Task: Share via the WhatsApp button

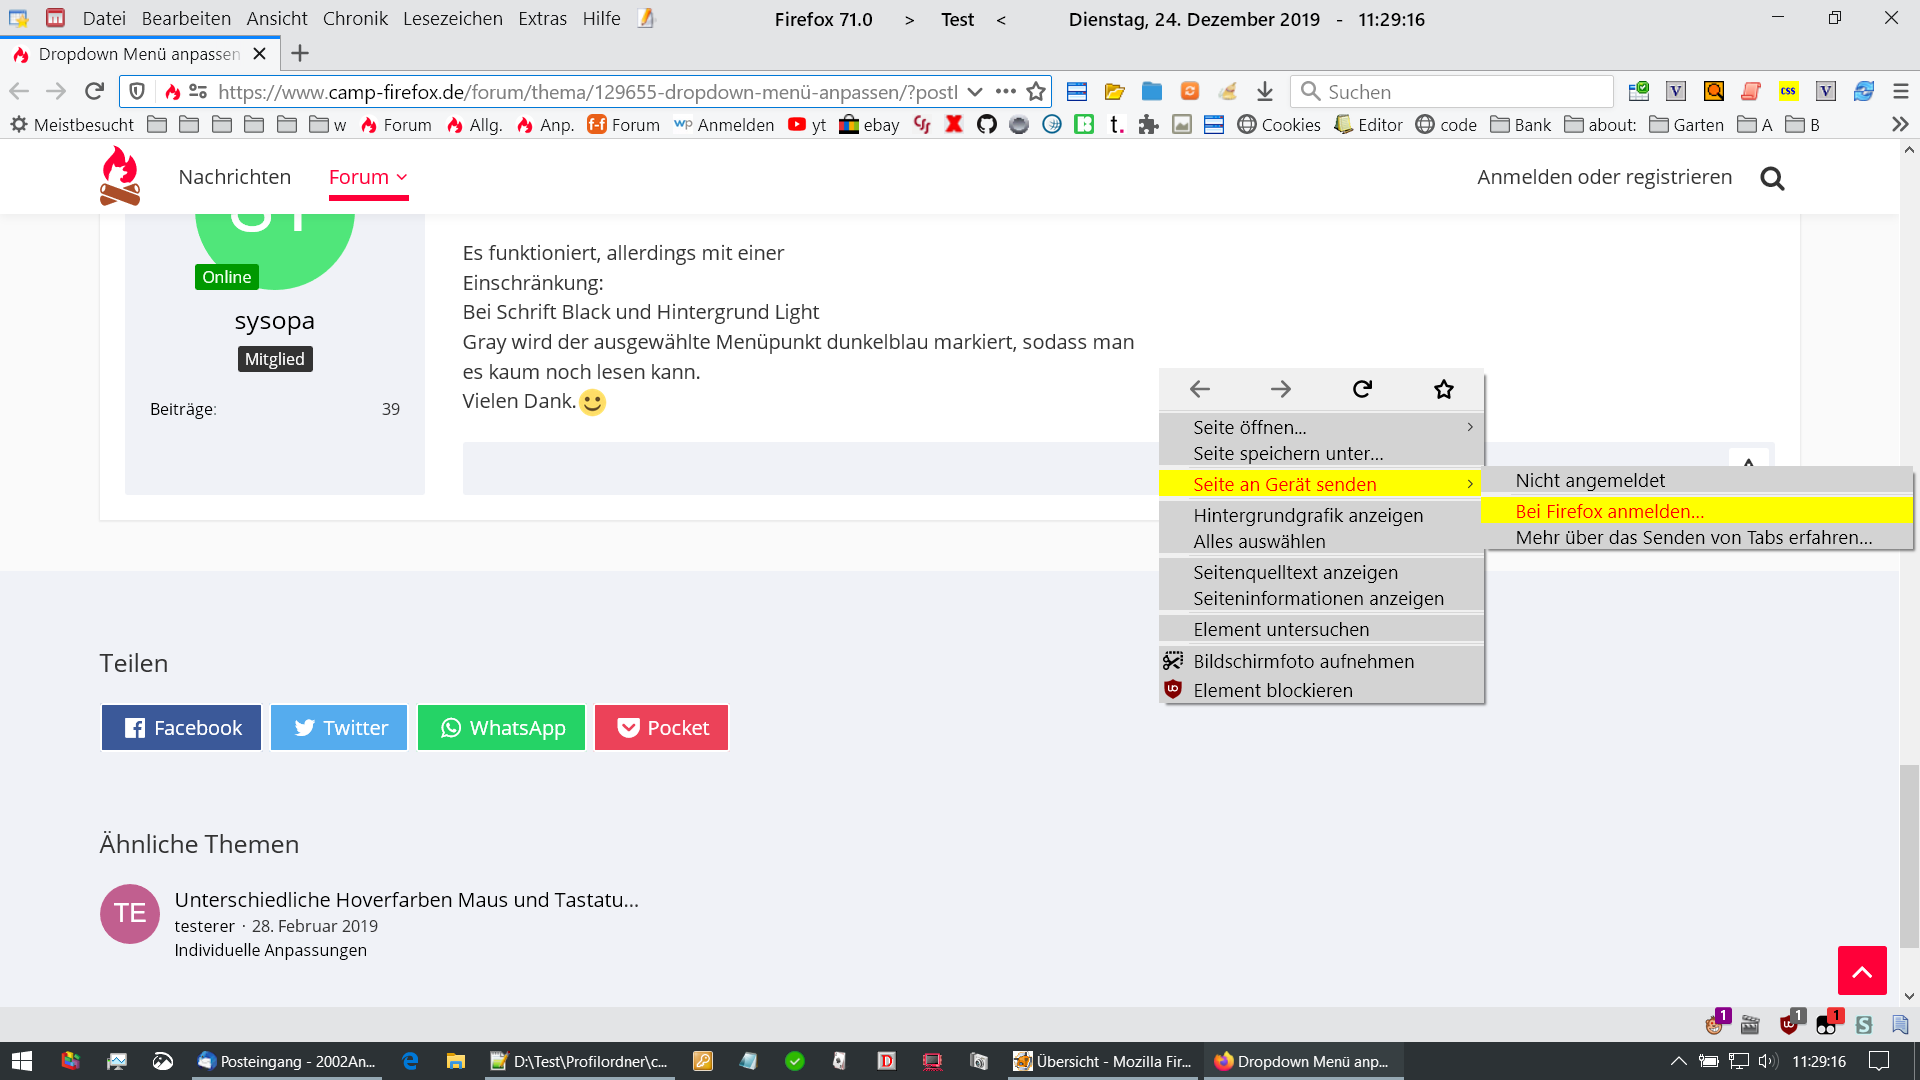Action: pyautogui.click(x=501, y=728)
